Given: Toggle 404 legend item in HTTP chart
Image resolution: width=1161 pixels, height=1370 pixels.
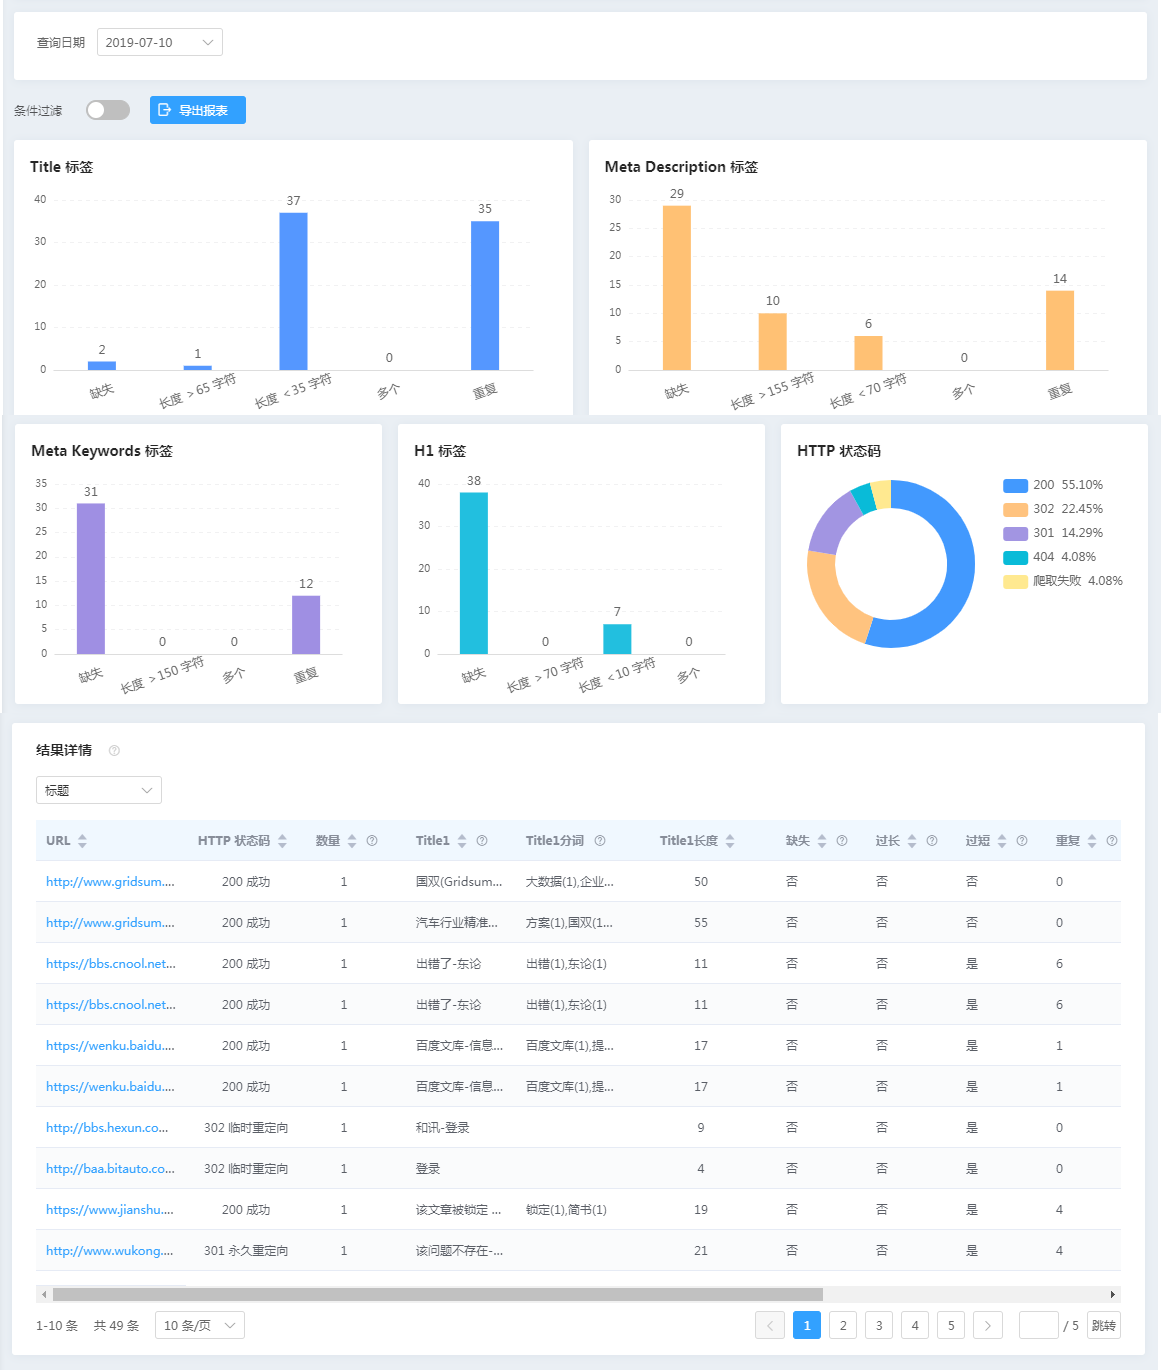Looking at the screenshot, I should pos(1050,557).
